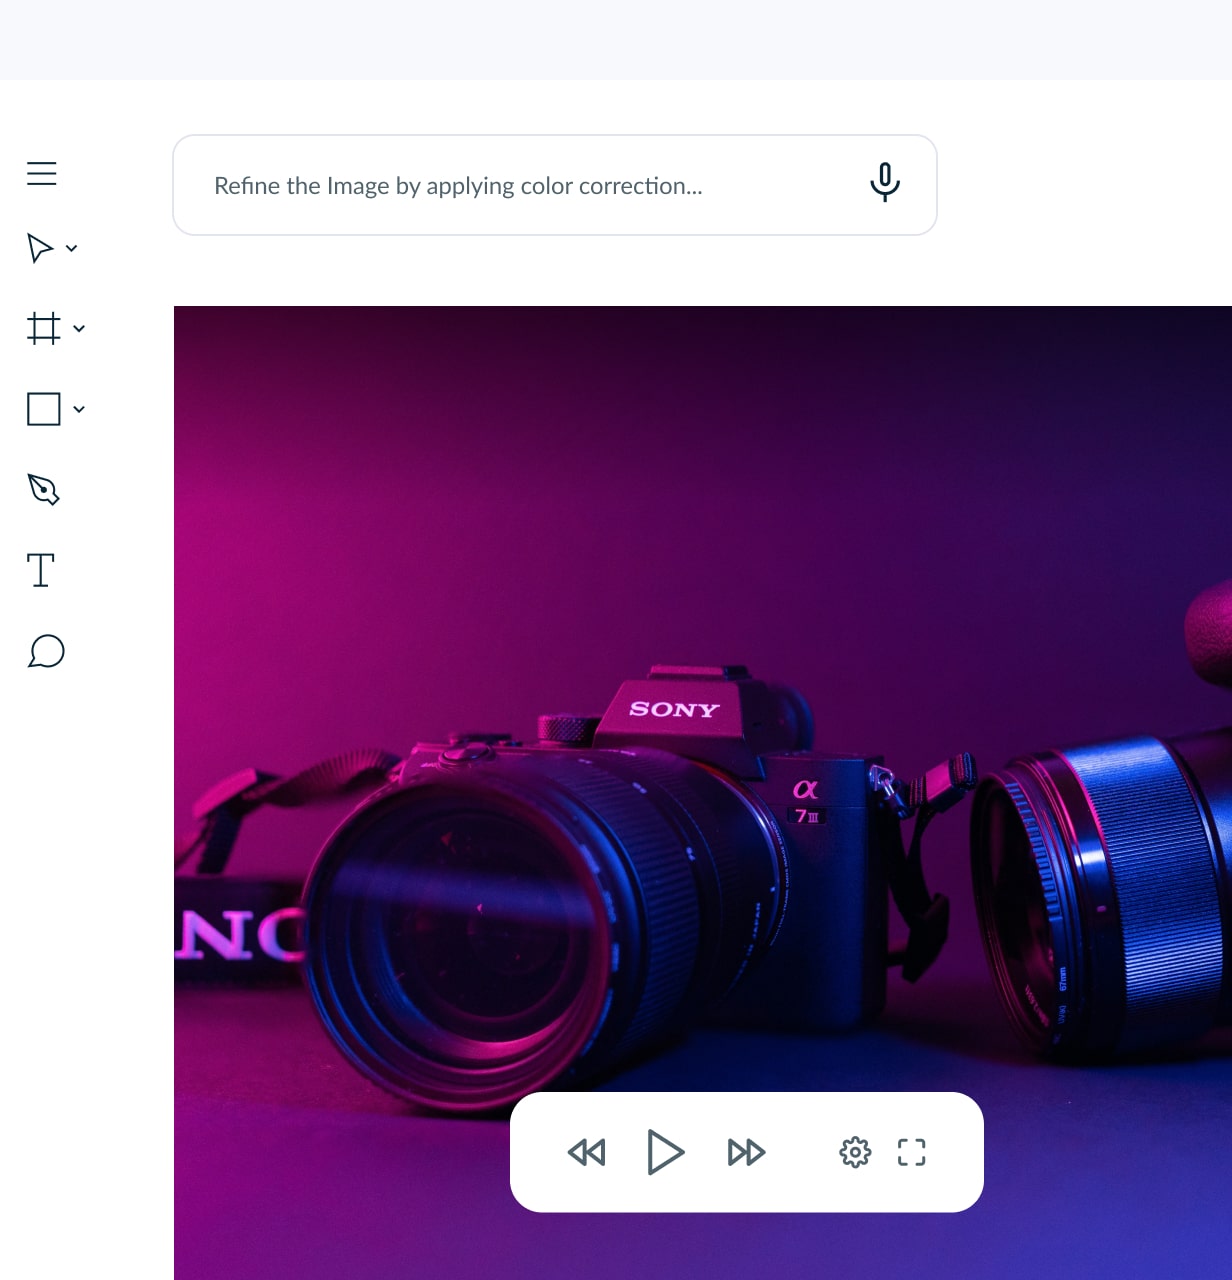Expand the pointer tool options chevron
Viewport: 1232px width, 1280px height.
[71, 248]
